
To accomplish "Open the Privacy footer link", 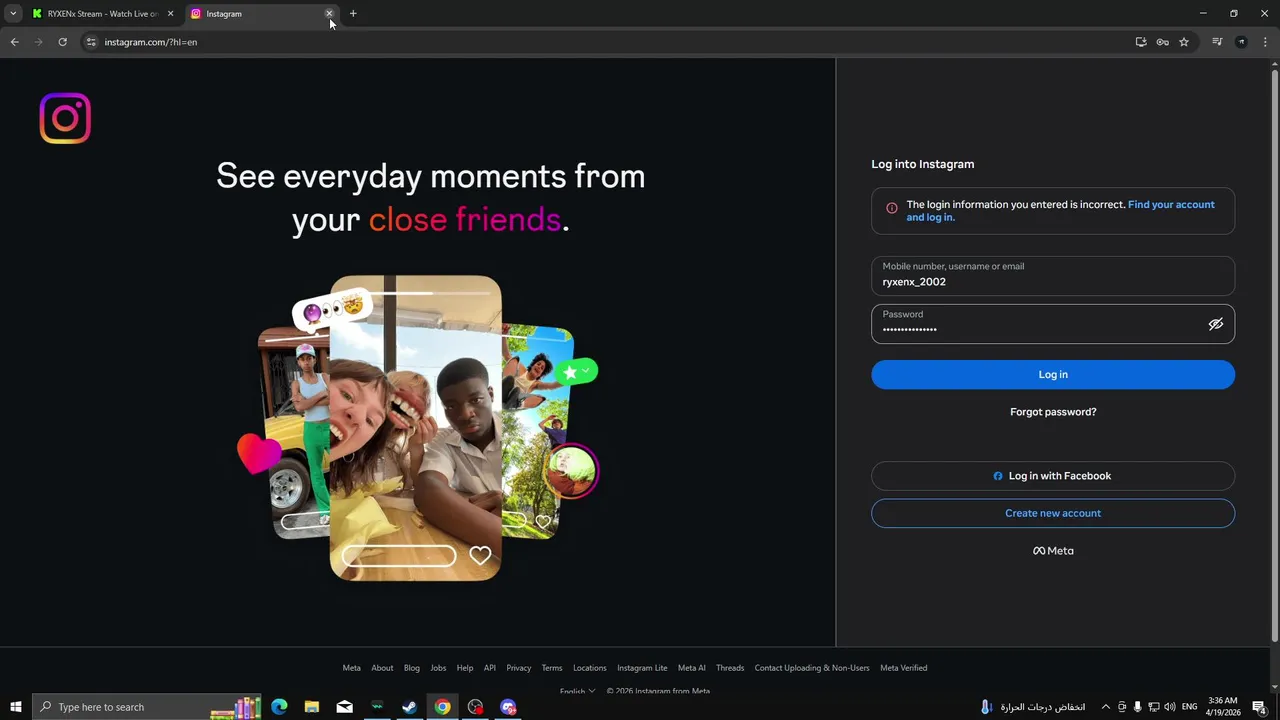I will [x=518, y=668].
